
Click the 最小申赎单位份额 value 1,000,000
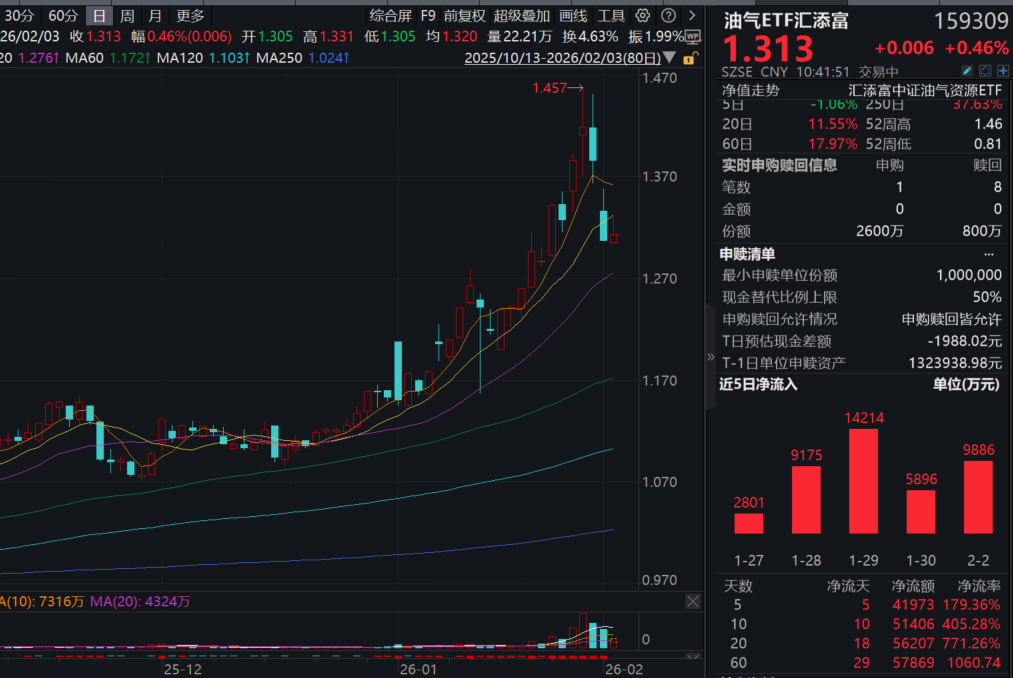[969, 275]
